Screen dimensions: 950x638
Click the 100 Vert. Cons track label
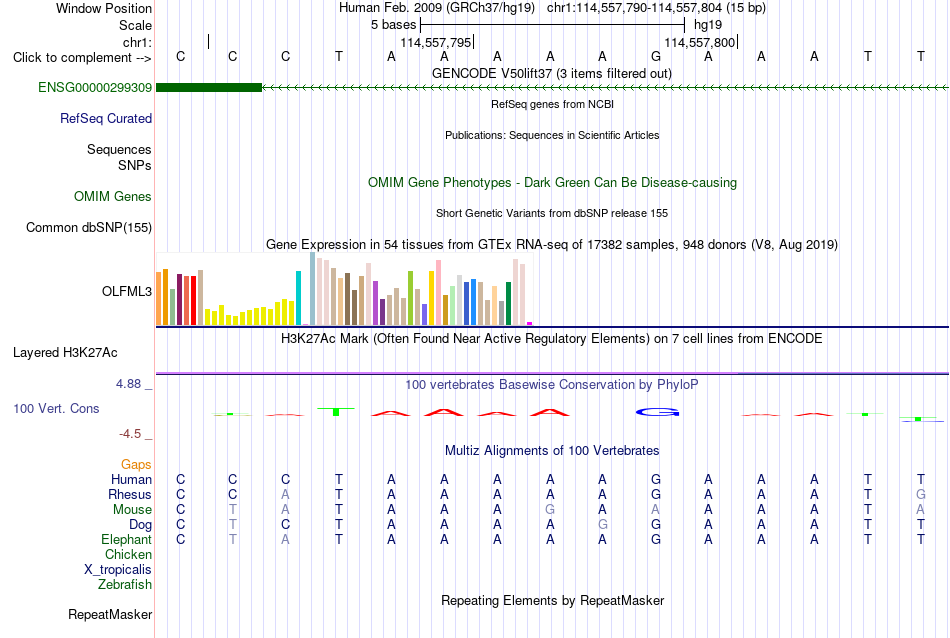56,408
